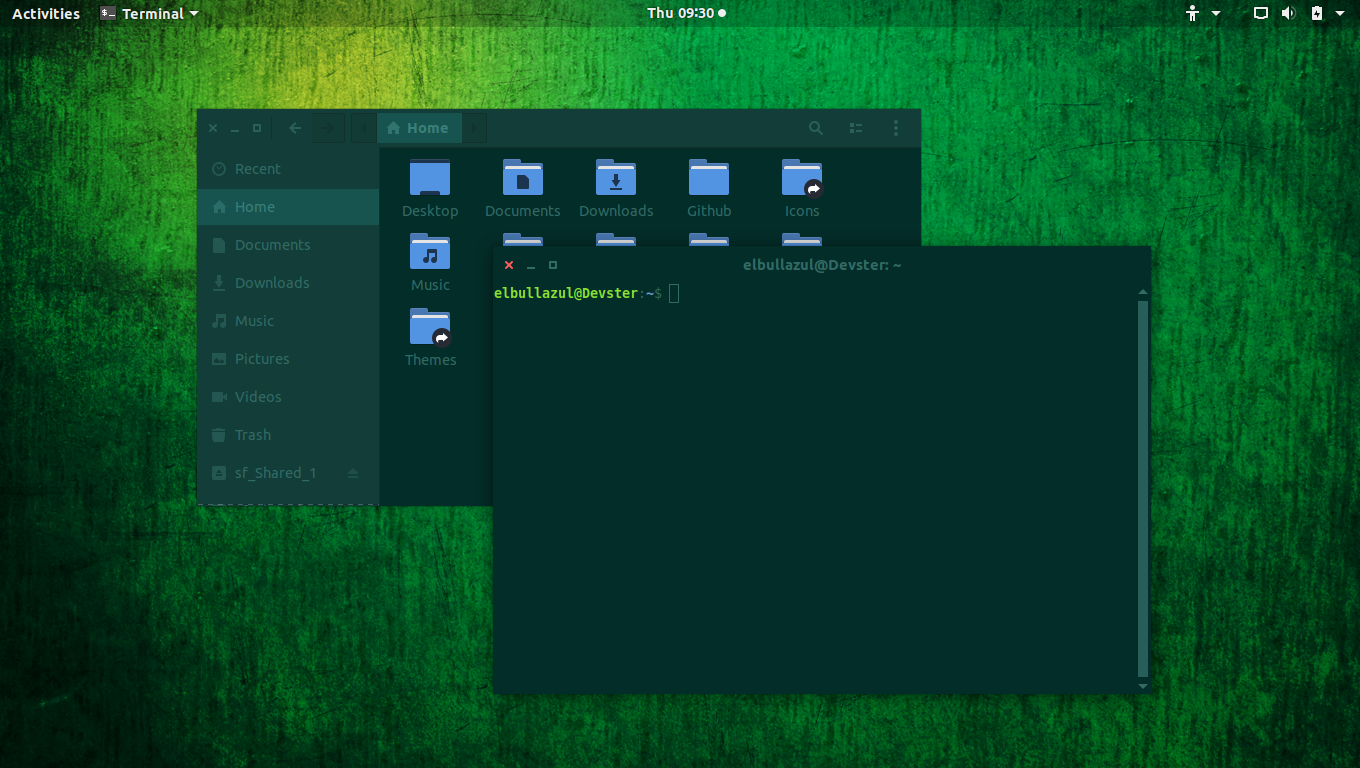Open the Files three-dot menu
The image size is (1360, 768).
[x=896, y=128]
